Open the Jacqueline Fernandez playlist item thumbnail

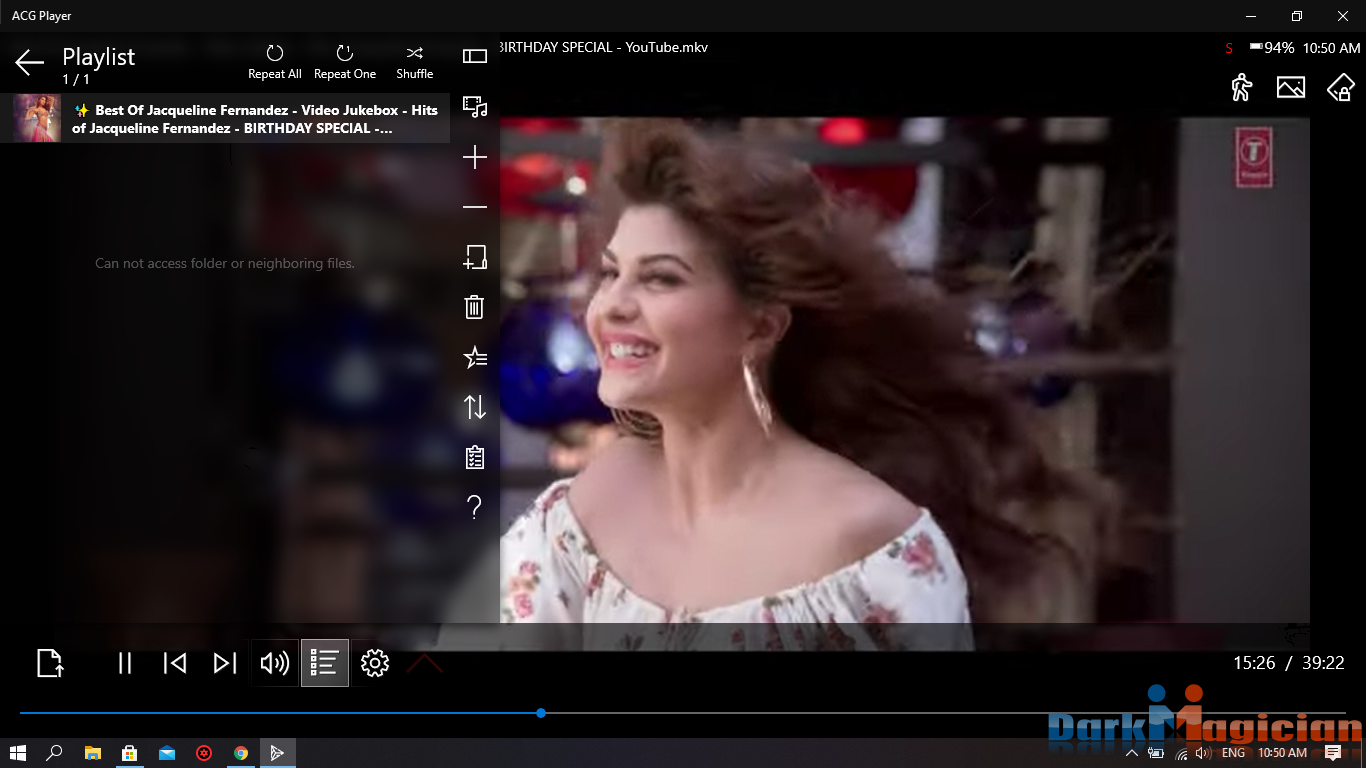coord(37,118)
